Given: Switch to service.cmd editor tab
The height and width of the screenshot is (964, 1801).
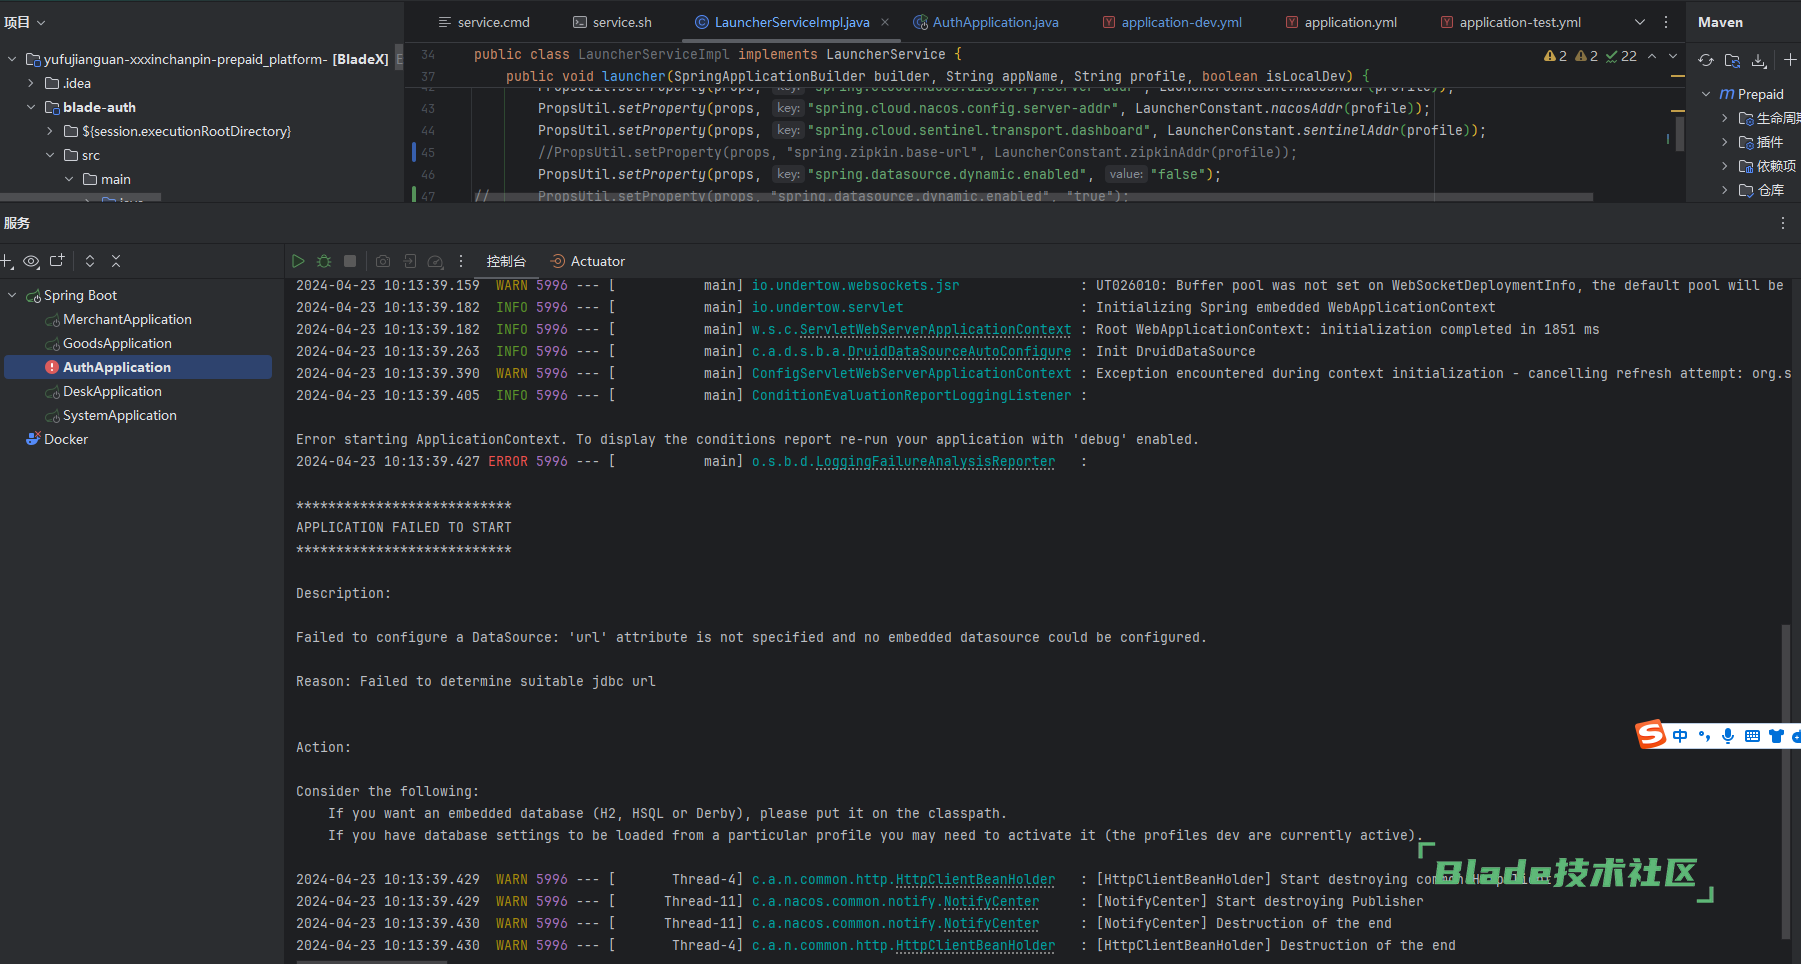Looking at the screenshot, I should (x=484, y=22).
